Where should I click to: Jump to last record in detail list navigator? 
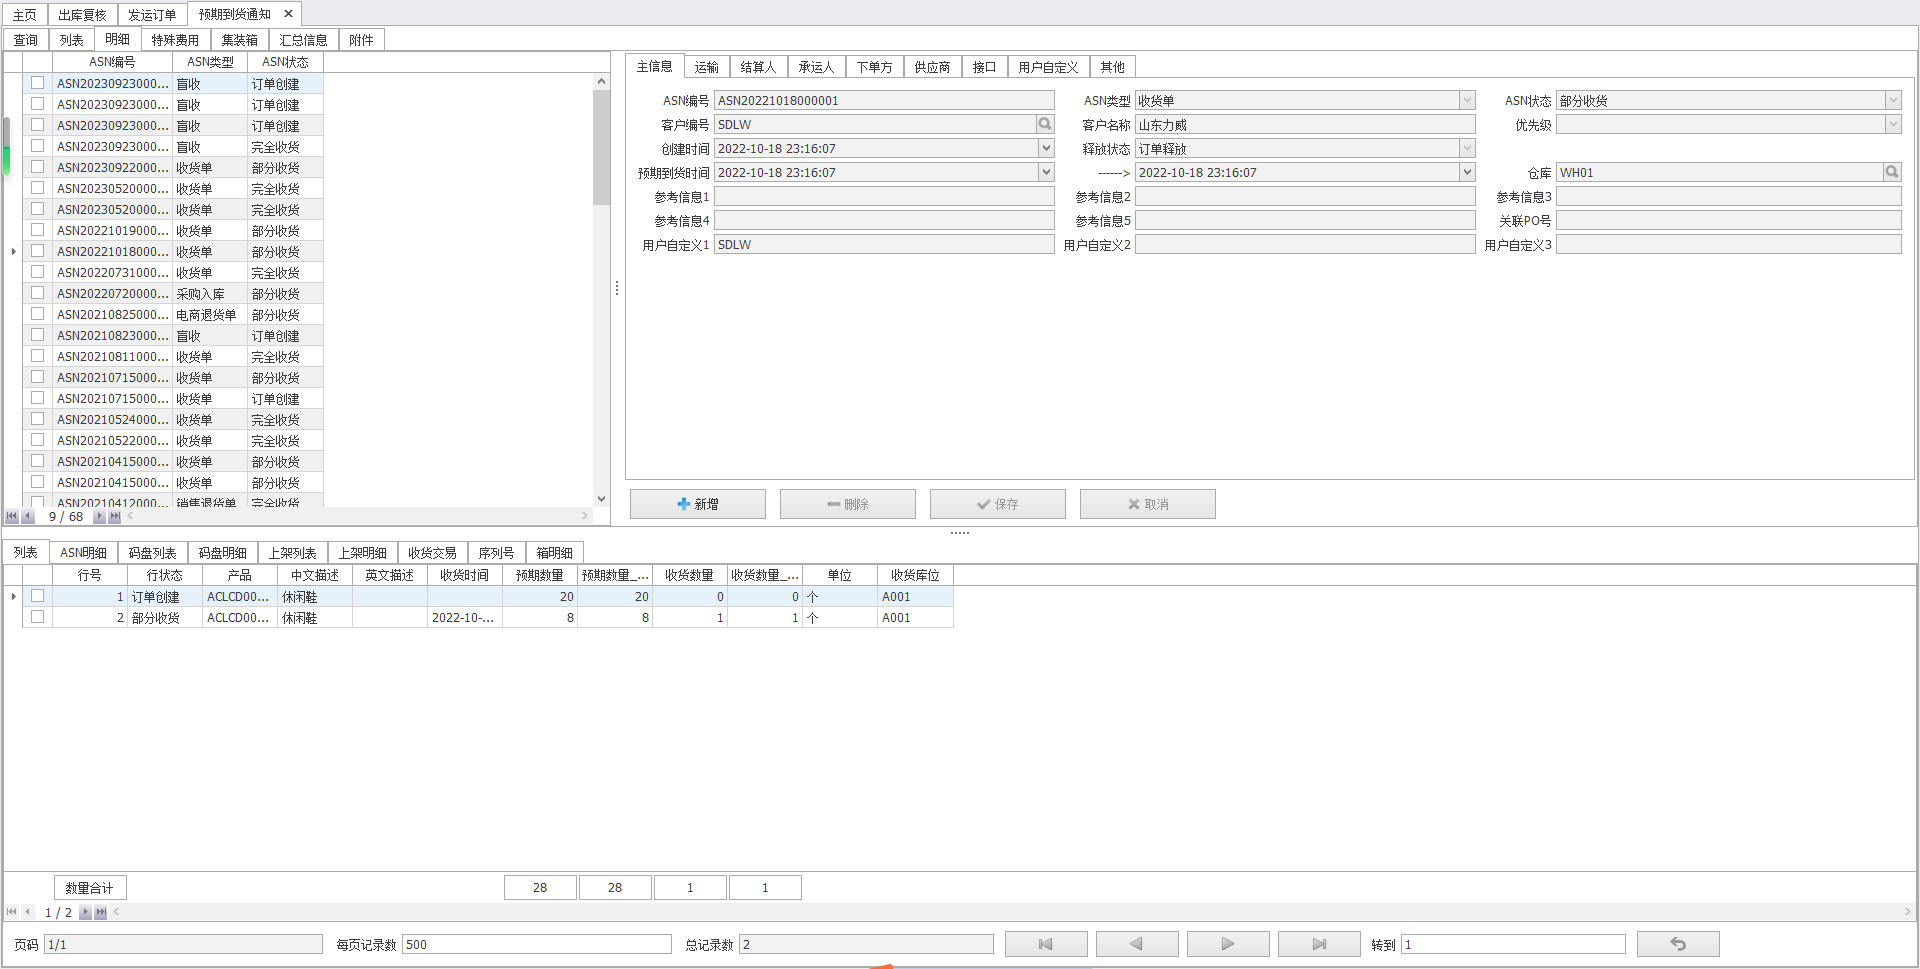pos(100,912)
